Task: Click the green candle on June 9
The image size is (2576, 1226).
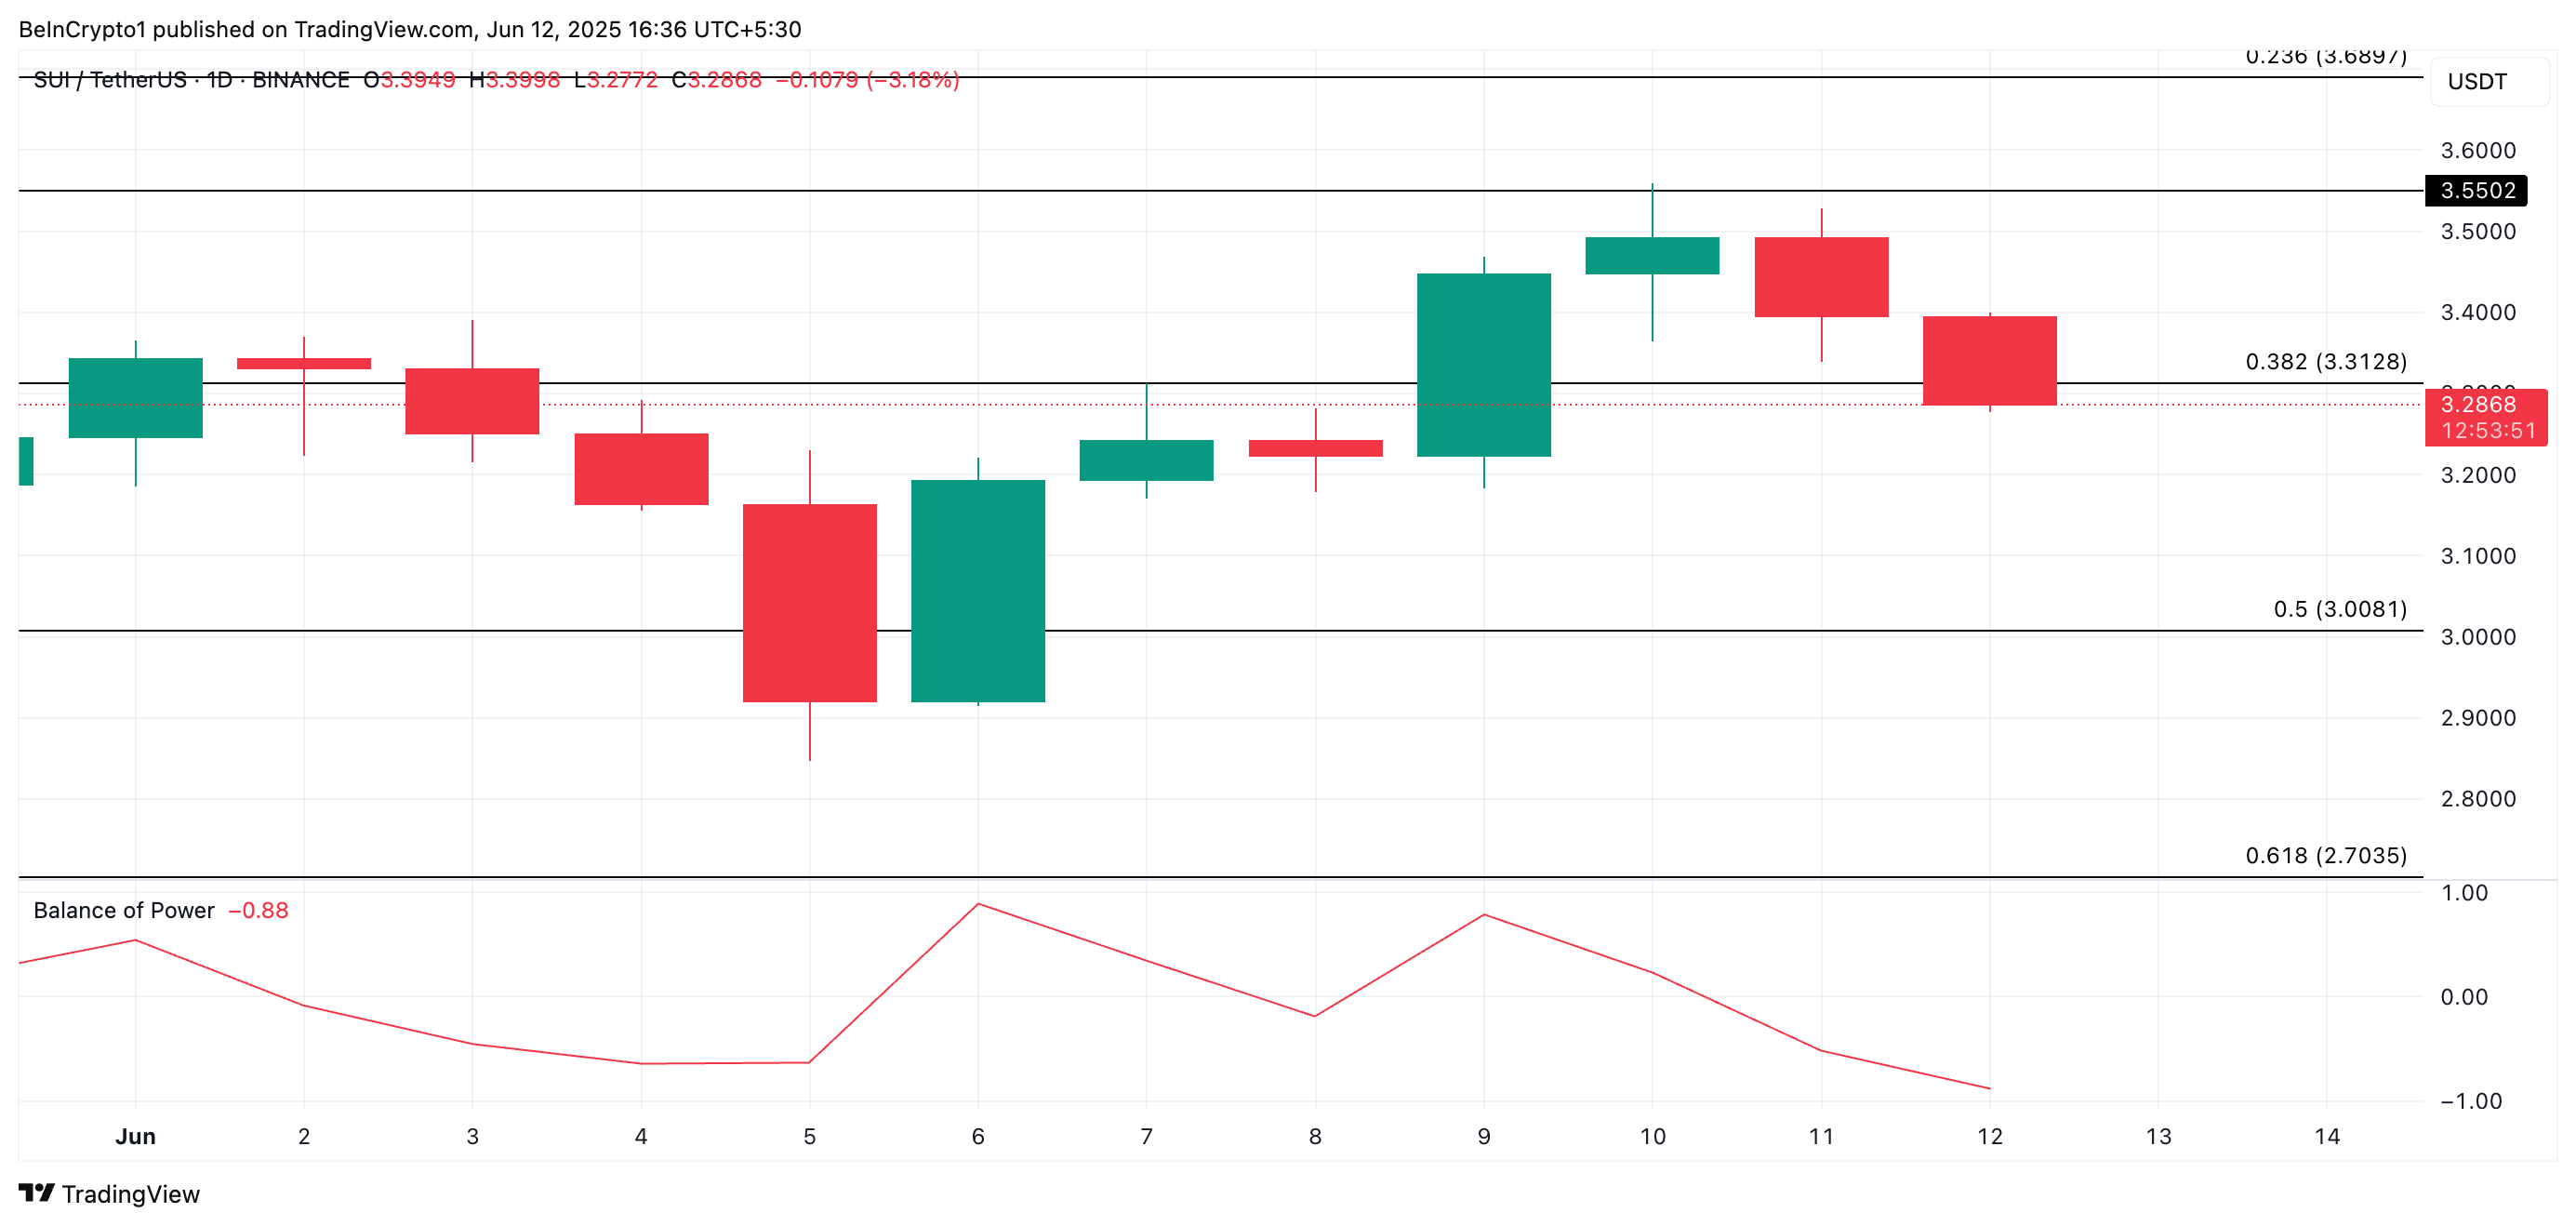Action: [1483, 365]
